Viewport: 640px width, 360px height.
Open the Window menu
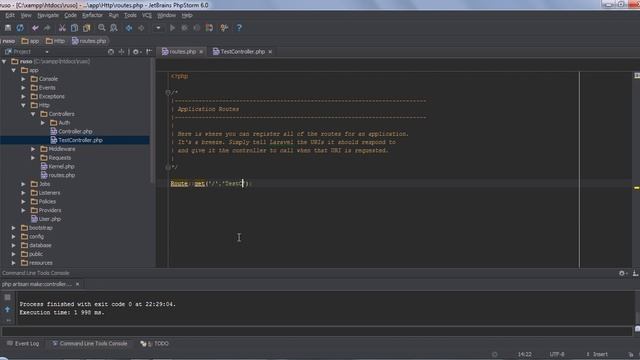click(166, 15)
